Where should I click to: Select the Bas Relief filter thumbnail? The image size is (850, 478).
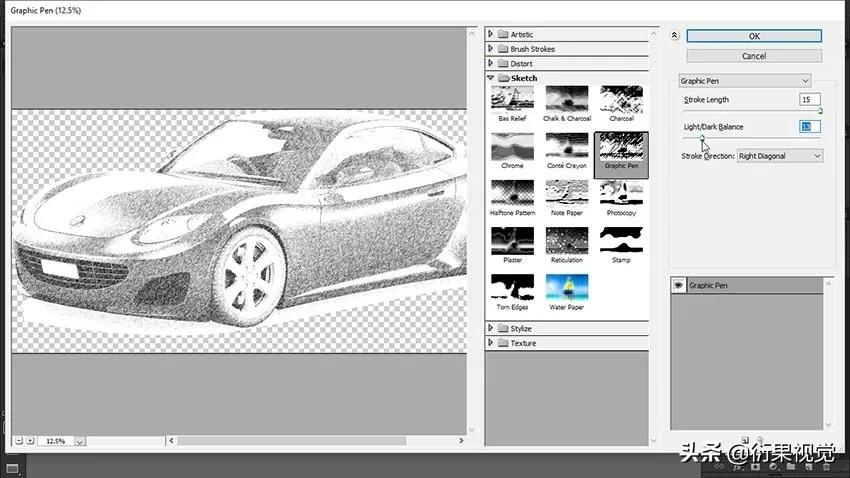pyautogui.click(x=511, y=99)
